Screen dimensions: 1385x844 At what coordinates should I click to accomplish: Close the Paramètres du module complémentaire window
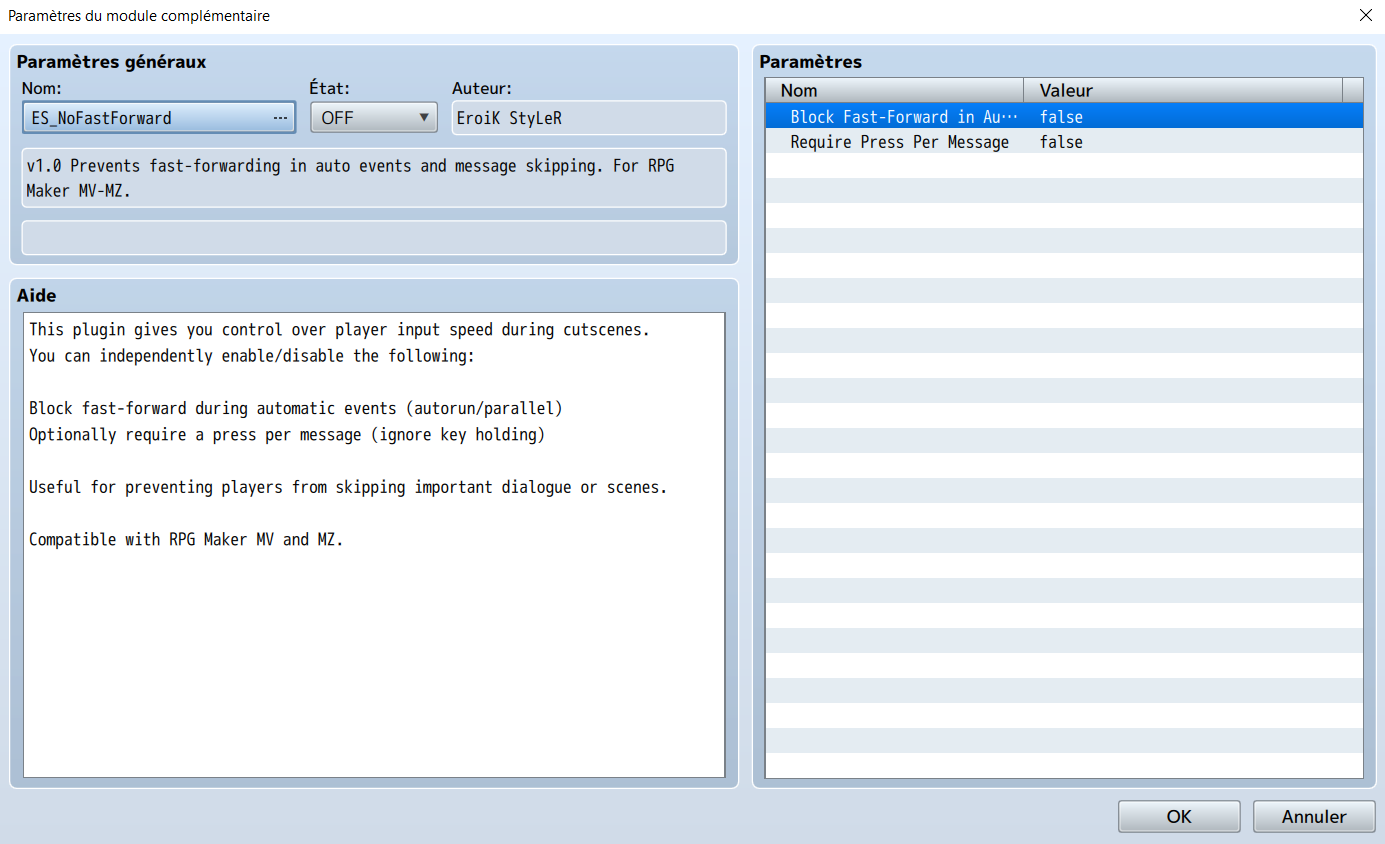(1366, 15)
